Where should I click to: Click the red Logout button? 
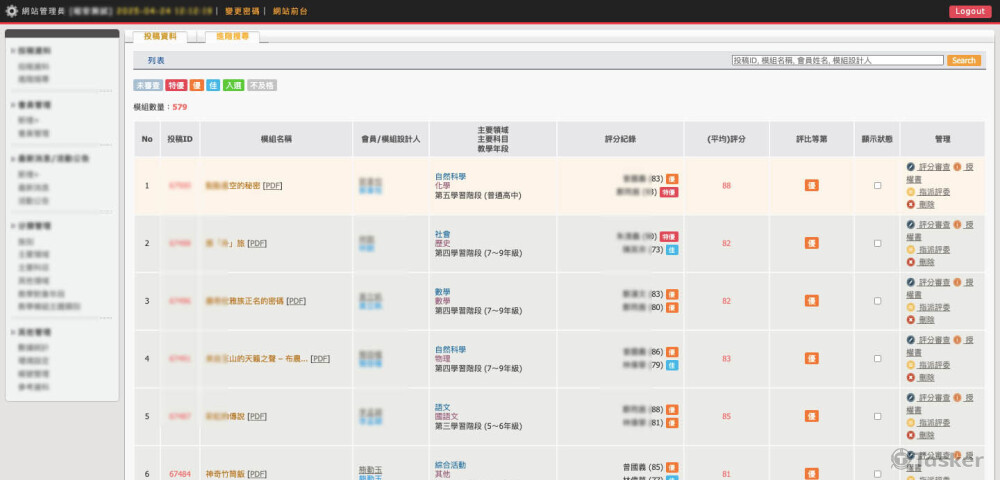click(x=969, y=11)
